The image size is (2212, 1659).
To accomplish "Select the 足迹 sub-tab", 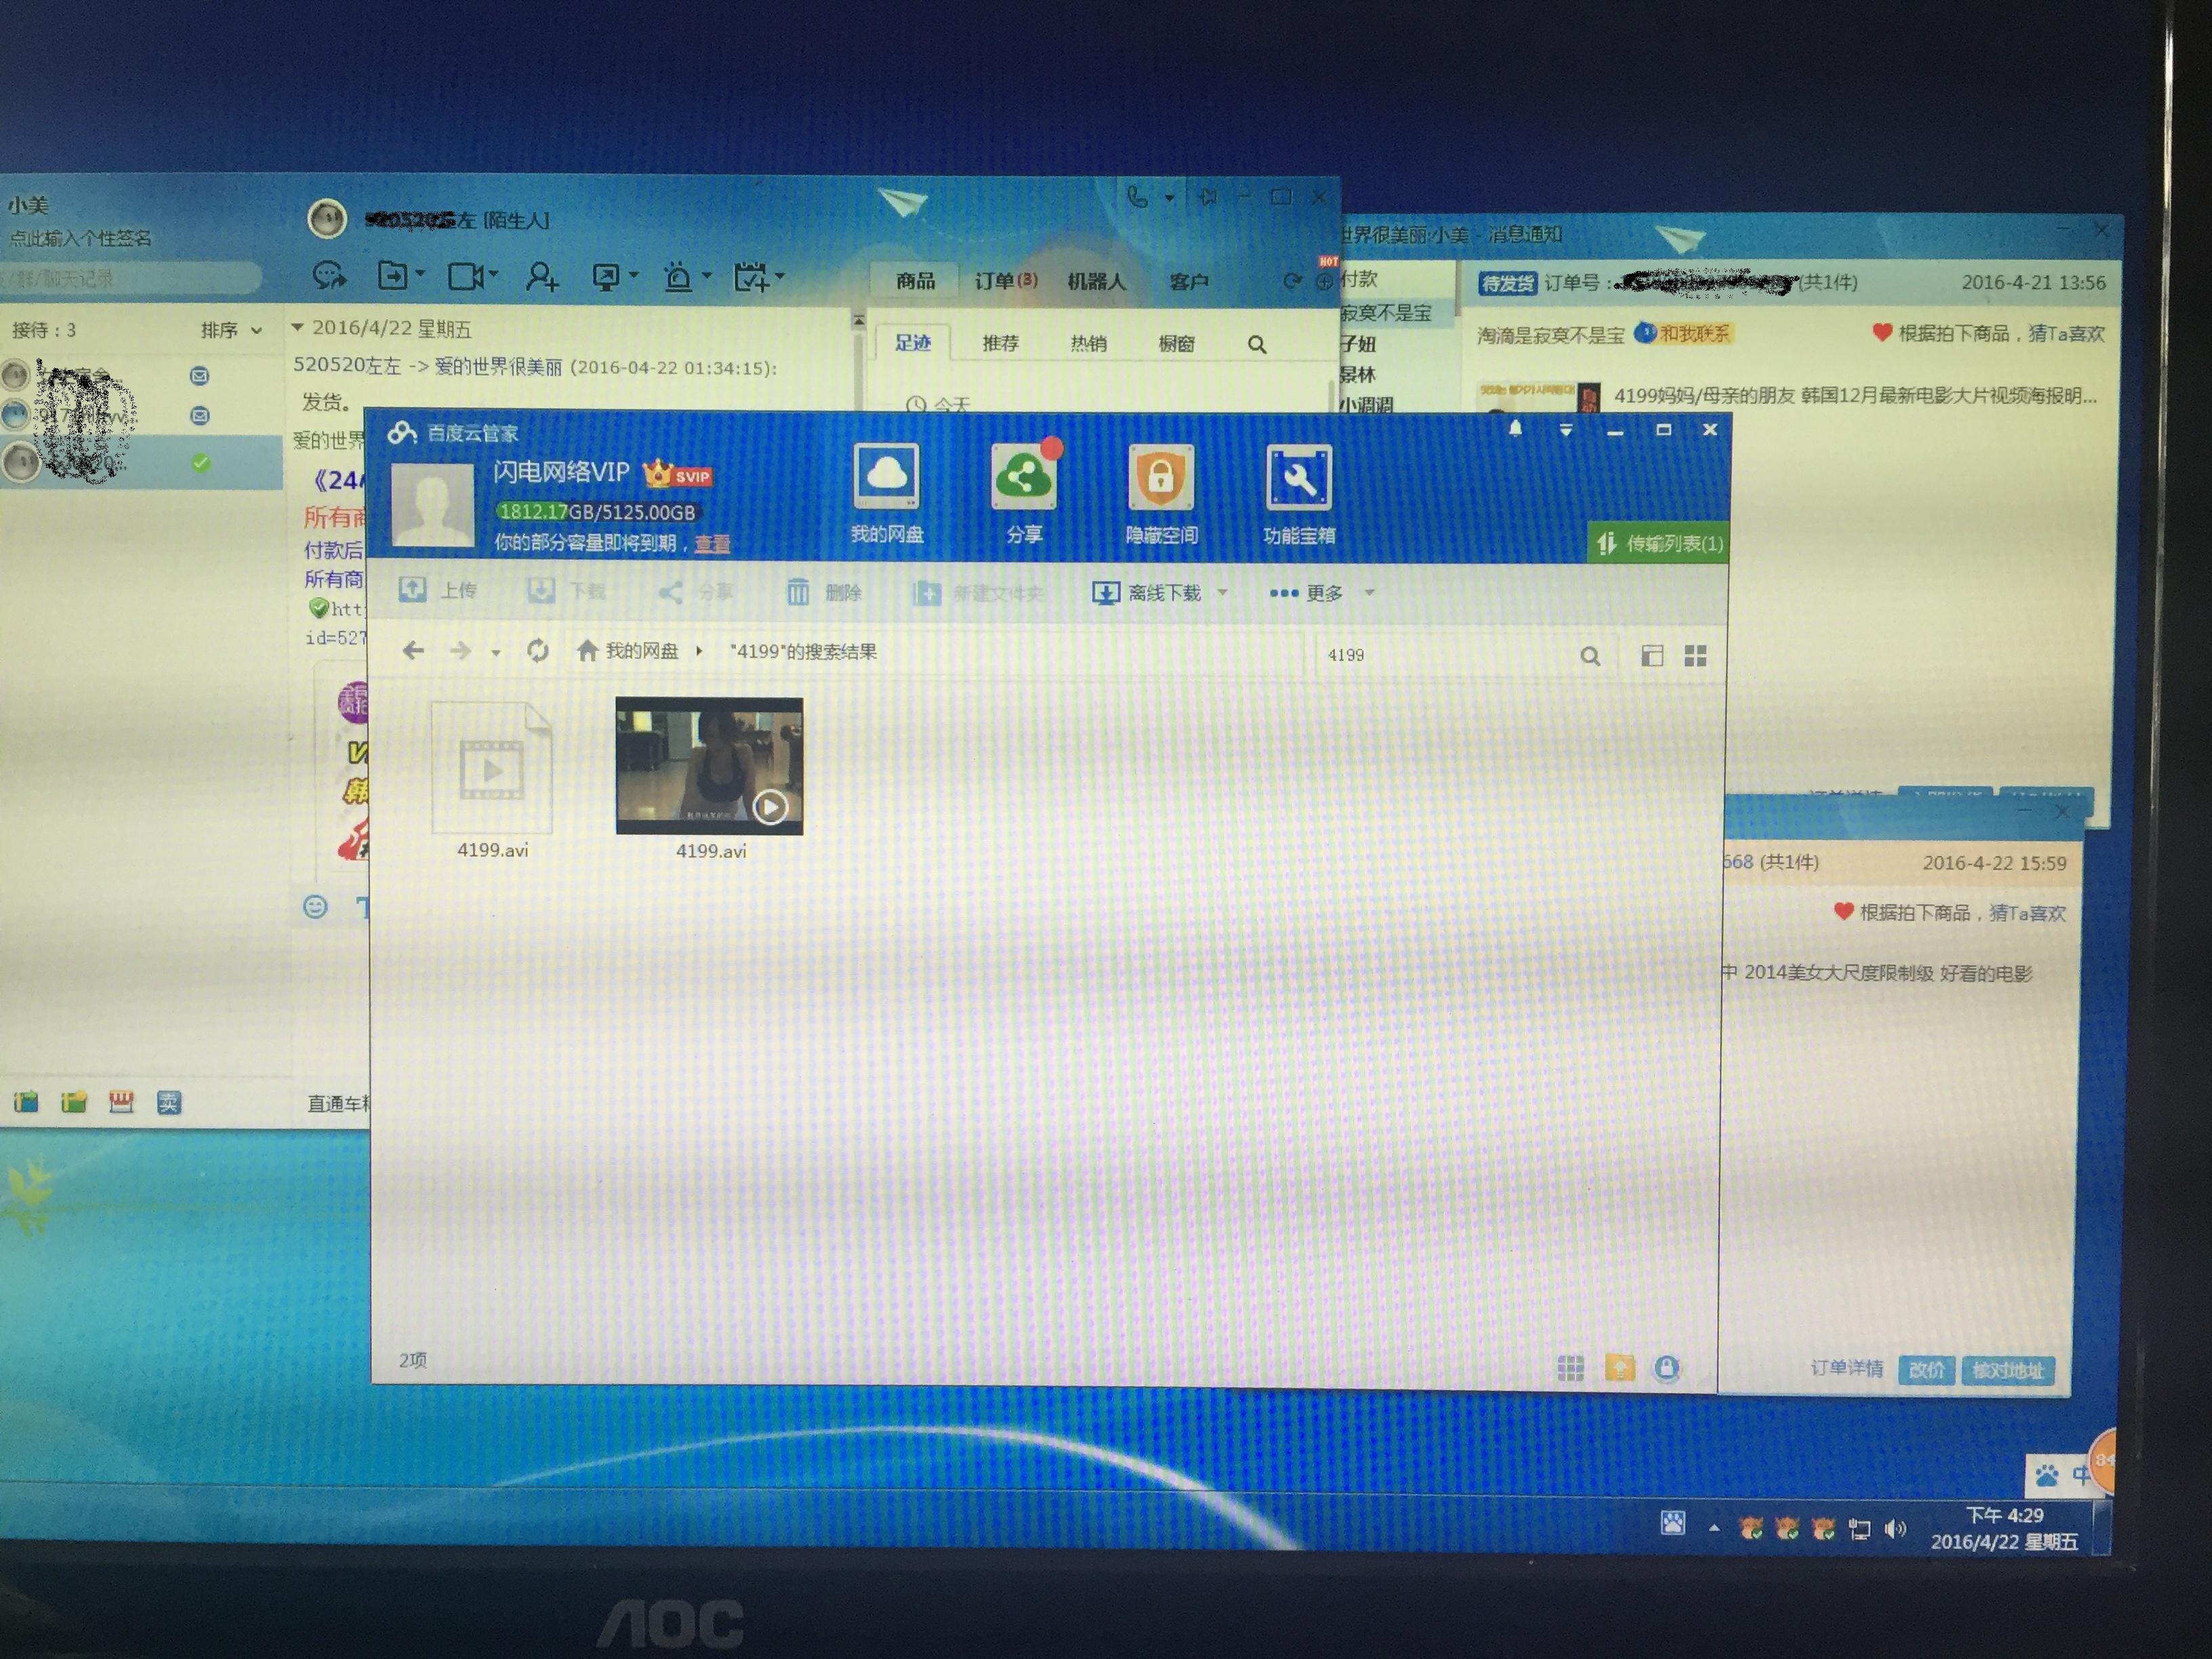I will click(x=912, y=343).
